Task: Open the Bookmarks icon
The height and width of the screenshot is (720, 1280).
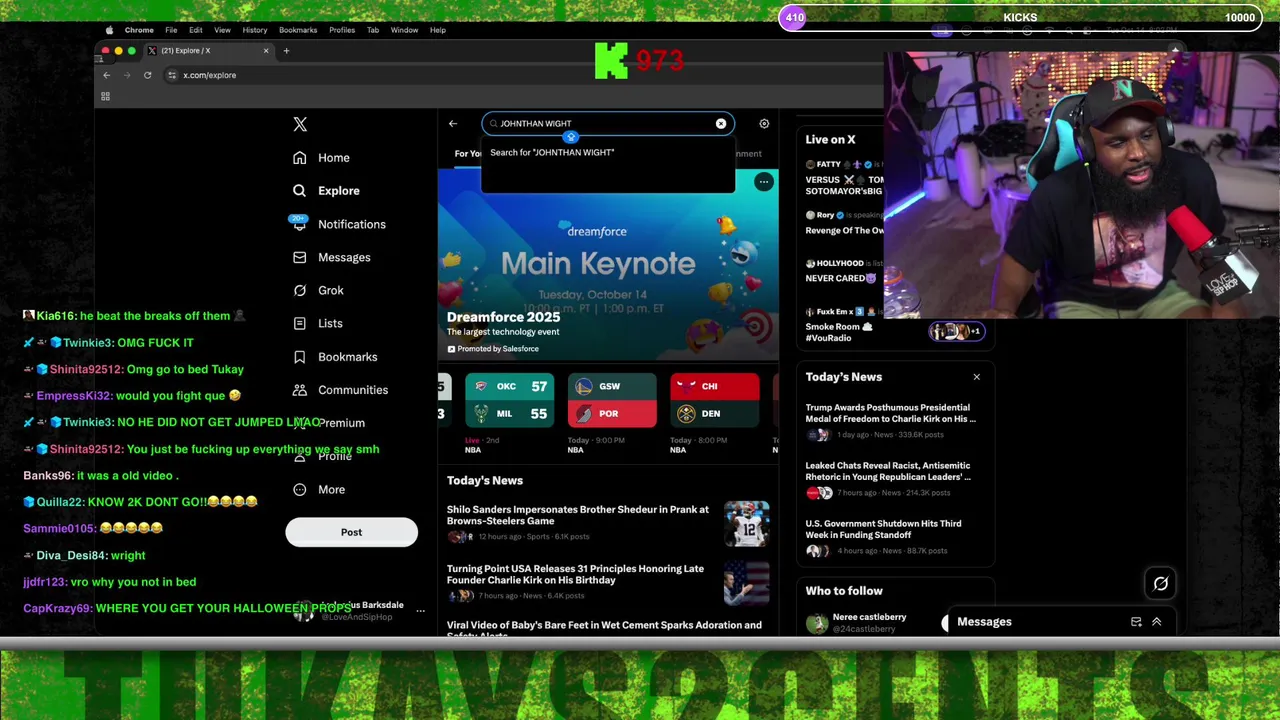Action: pos(299,357)
